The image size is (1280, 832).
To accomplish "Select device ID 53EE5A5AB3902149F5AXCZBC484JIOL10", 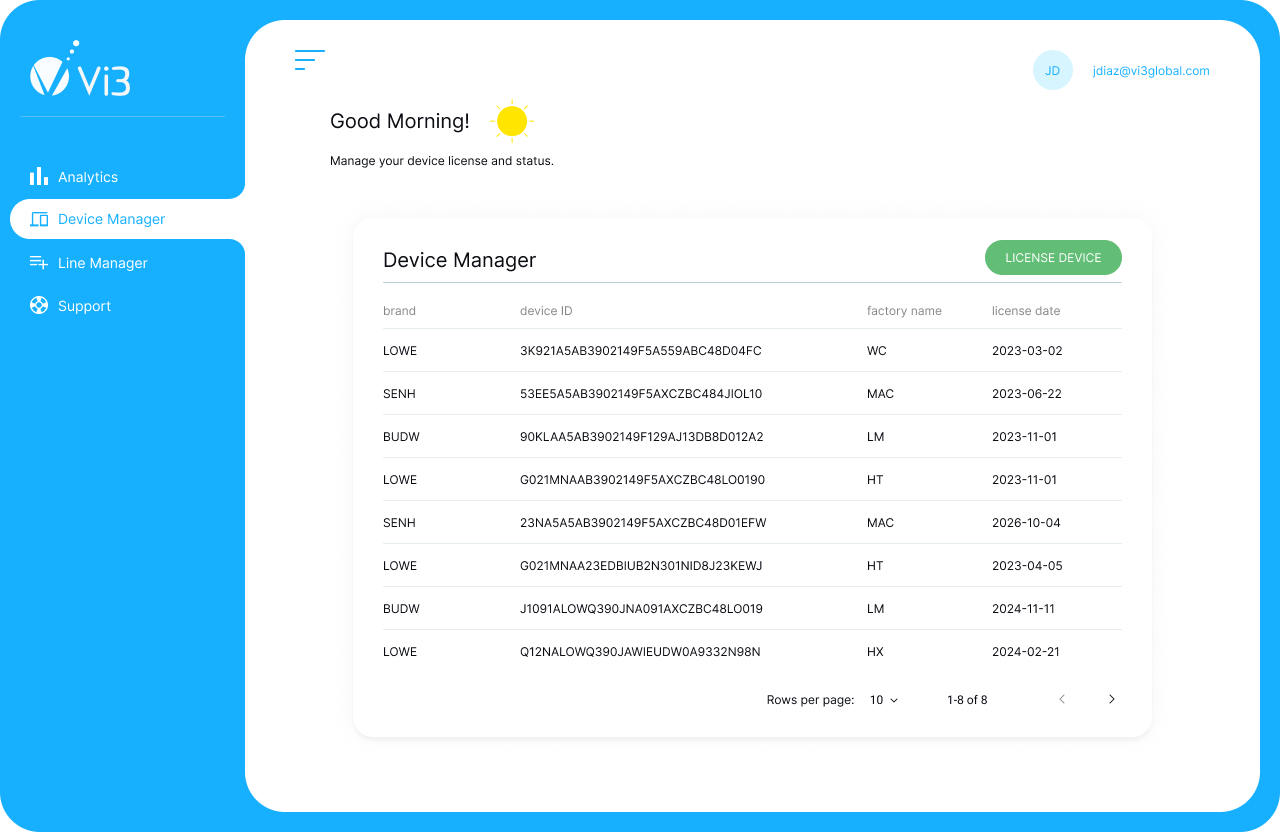I will point(641,394).
